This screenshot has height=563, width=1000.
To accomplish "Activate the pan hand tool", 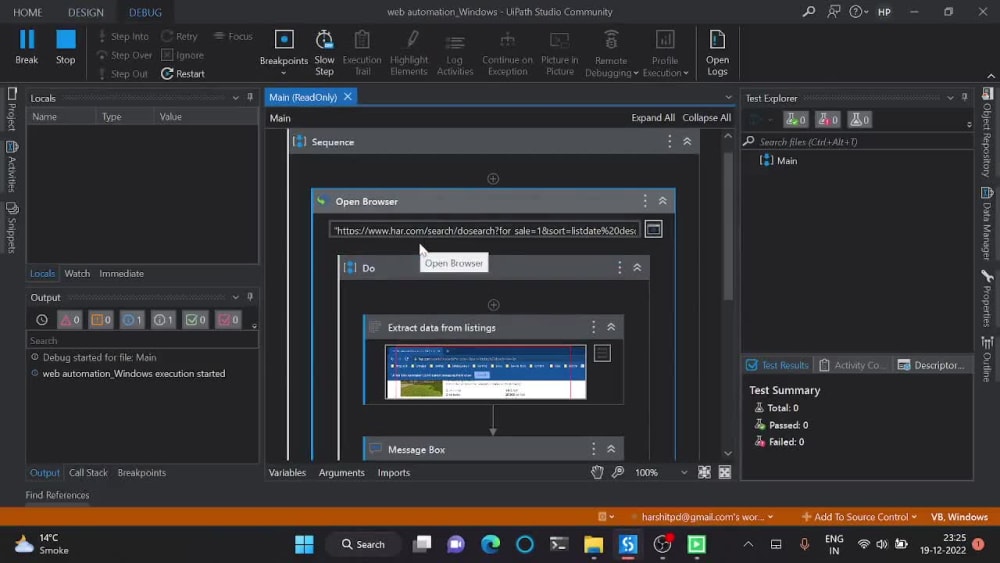I will (597, 472).
